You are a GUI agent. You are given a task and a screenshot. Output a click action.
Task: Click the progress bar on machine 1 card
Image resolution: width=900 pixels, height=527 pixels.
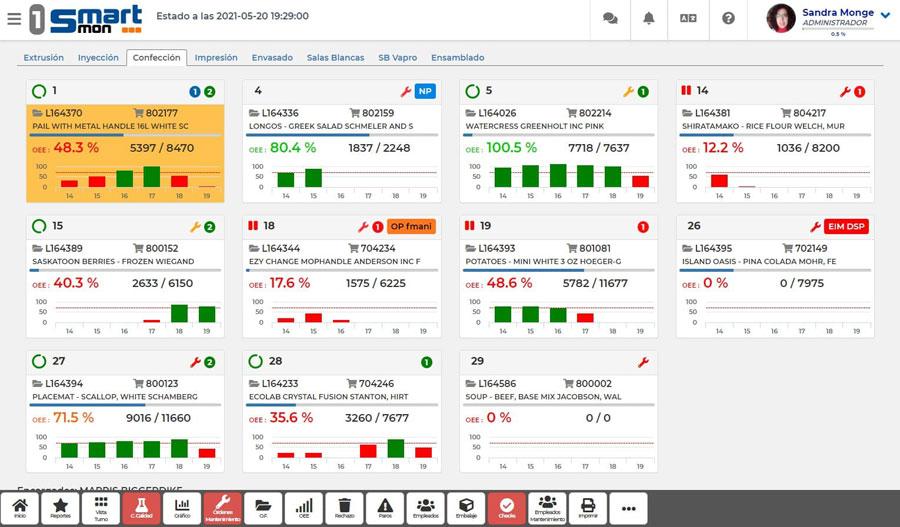(x=125, y=135)
